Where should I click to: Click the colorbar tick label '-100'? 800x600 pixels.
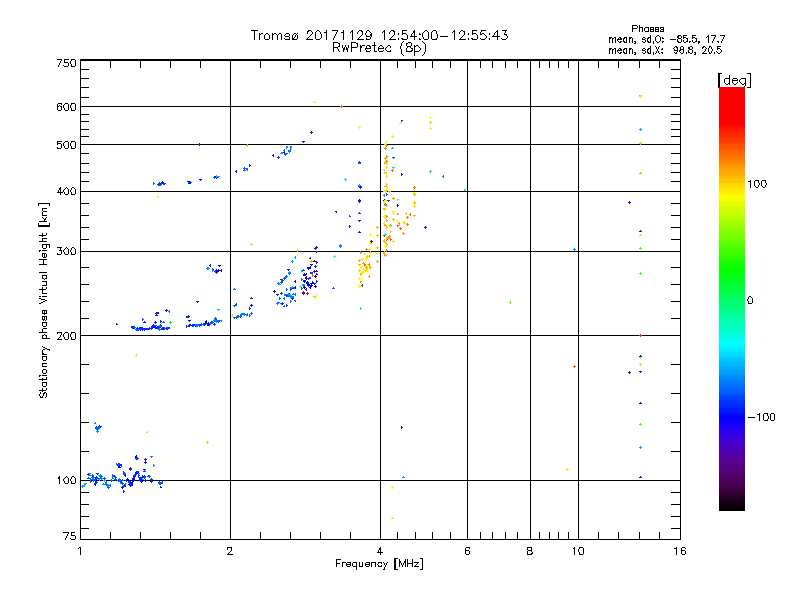click(x=762, y=417)
